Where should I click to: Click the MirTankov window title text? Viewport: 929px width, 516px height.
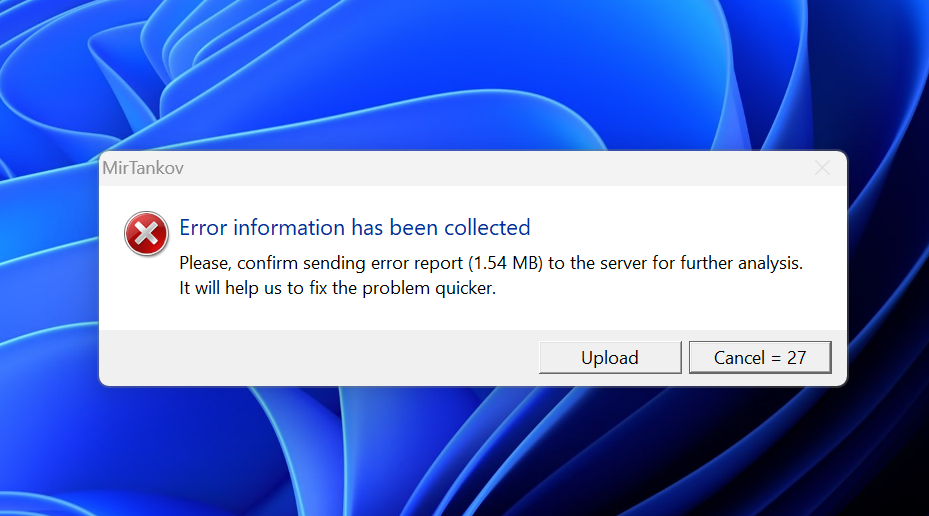tap(143, 168)
